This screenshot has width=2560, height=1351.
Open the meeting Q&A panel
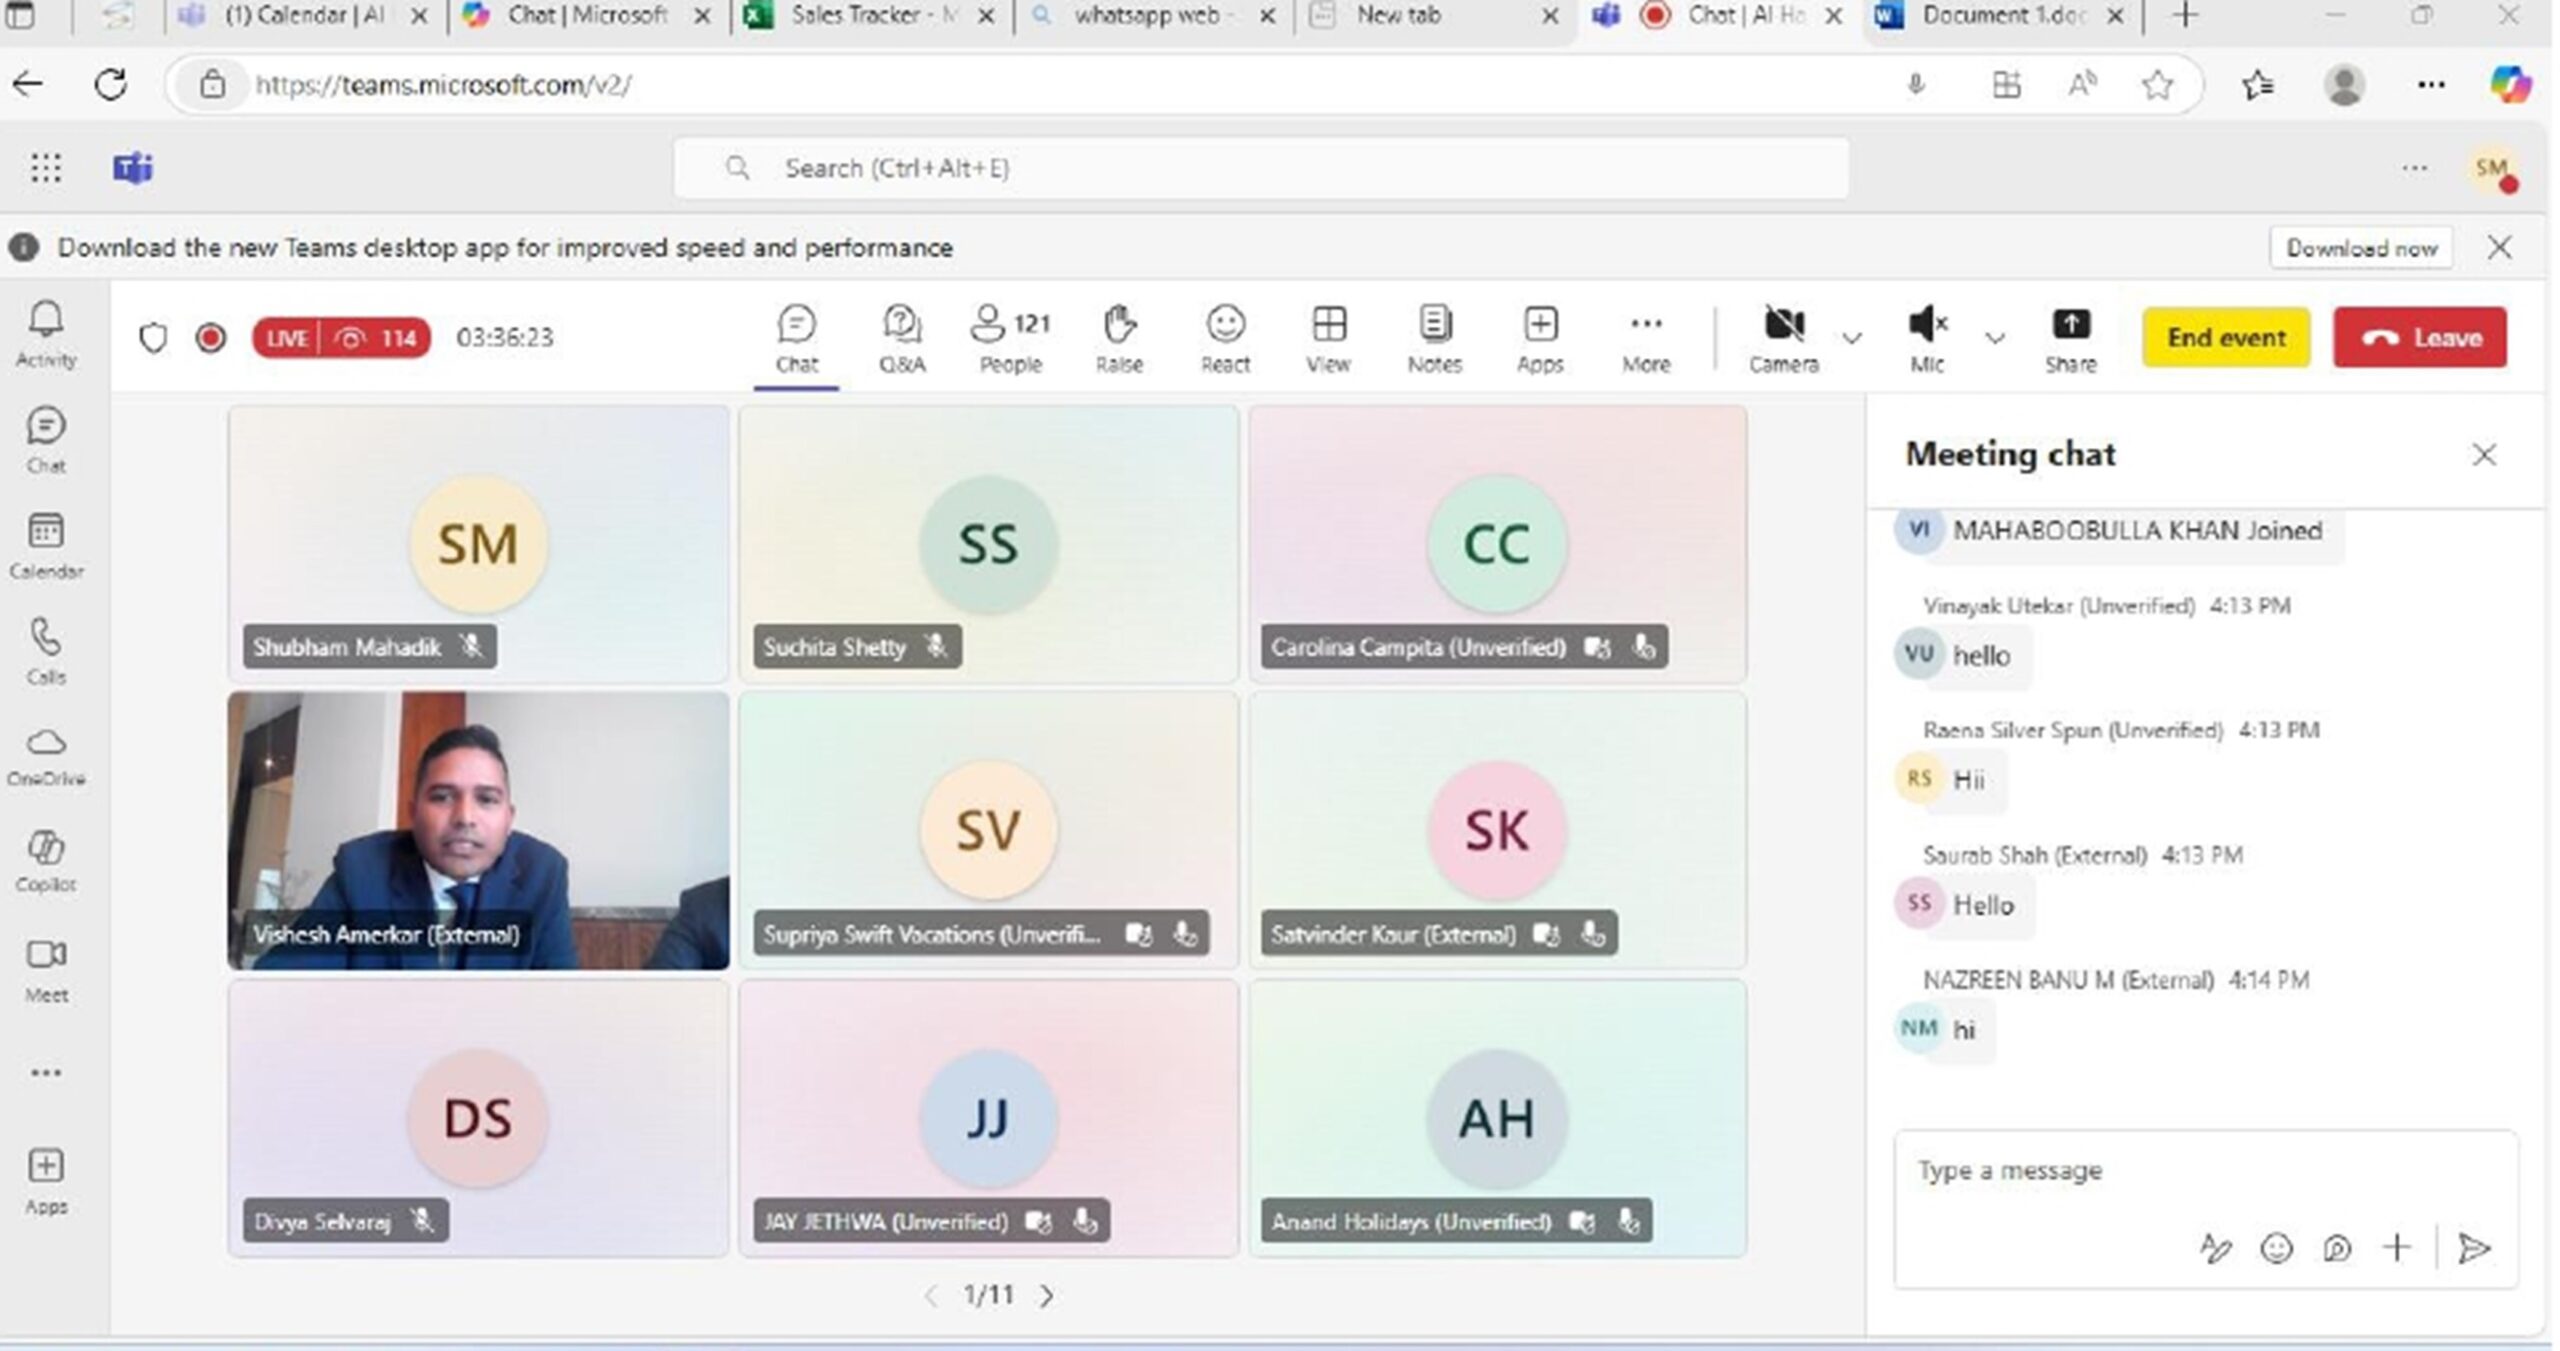902,339
